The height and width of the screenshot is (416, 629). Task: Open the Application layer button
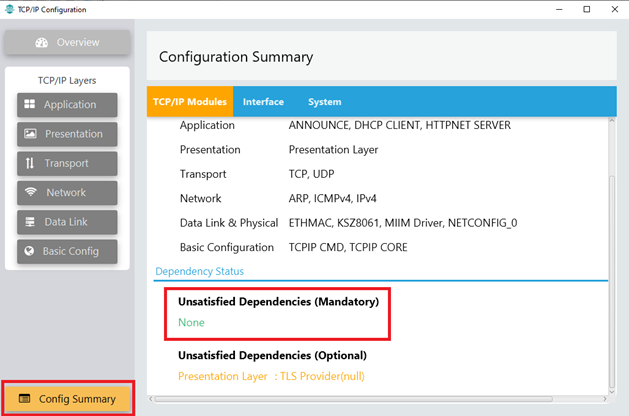coord(67,105)
